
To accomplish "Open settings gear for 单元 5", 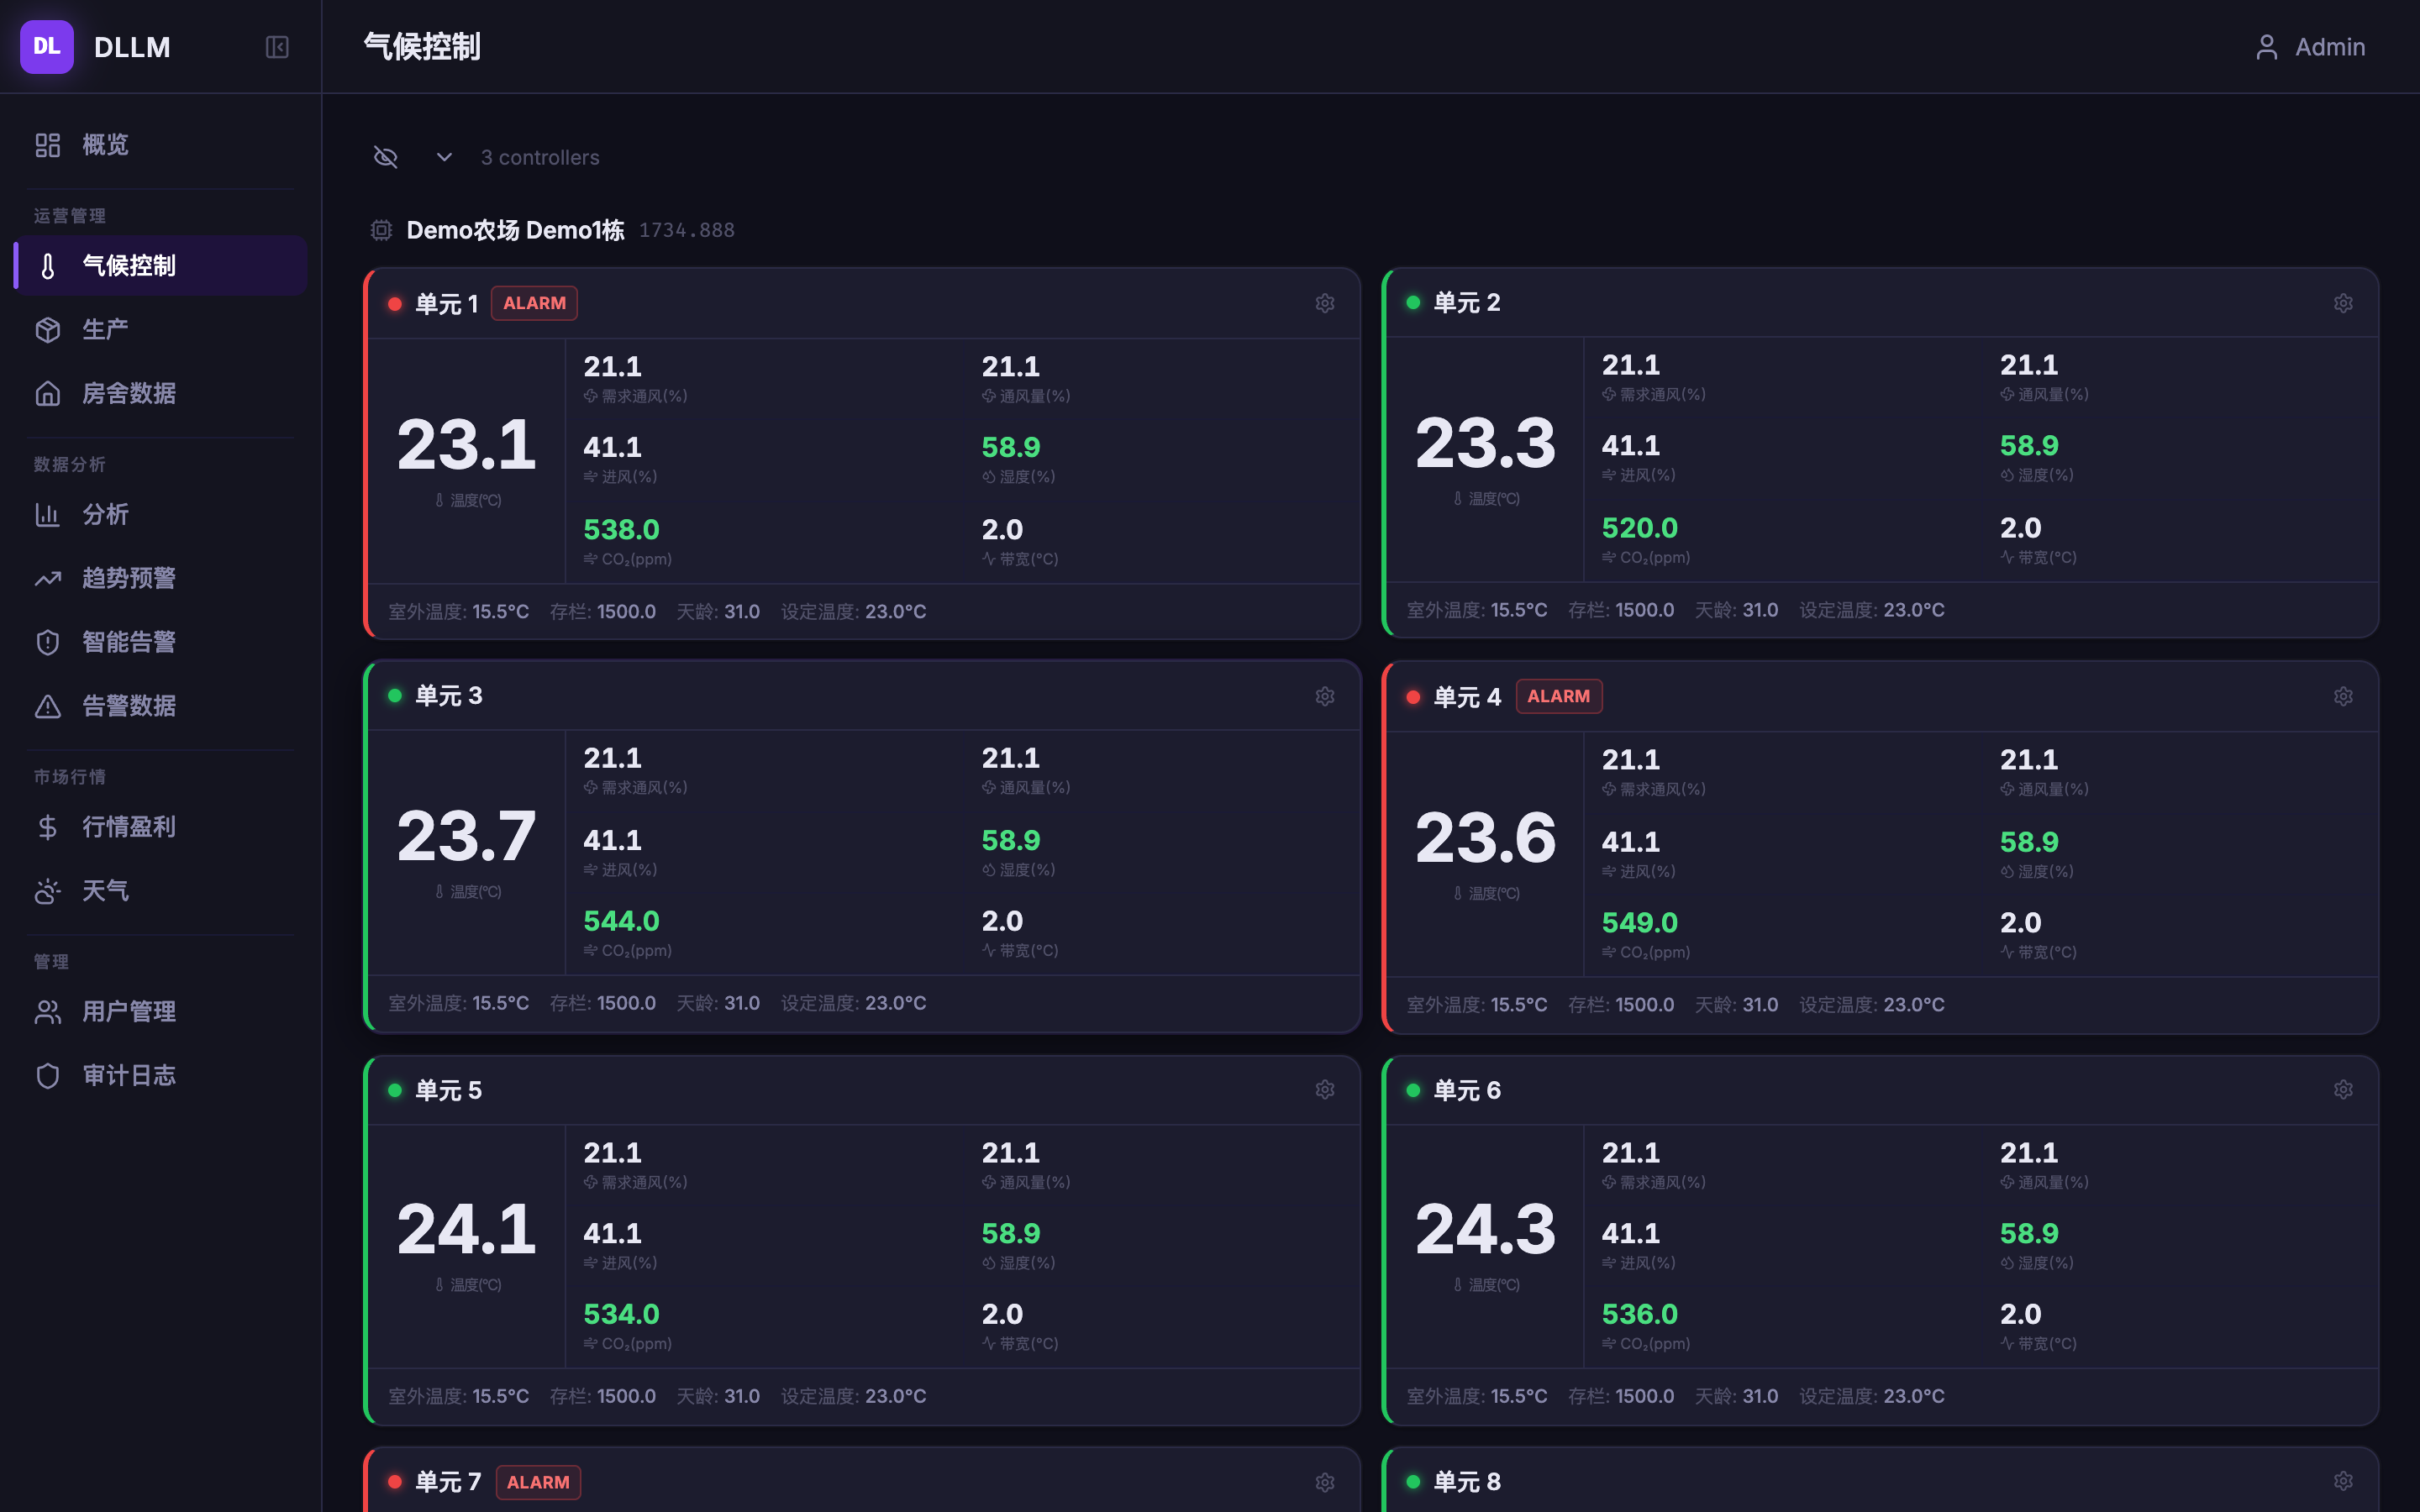I will [x=1325, y=1089].
